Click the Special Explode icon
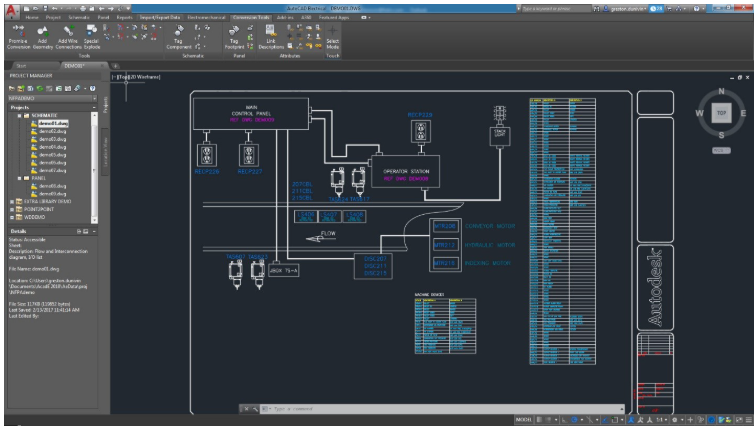 (x=92, y=32)
